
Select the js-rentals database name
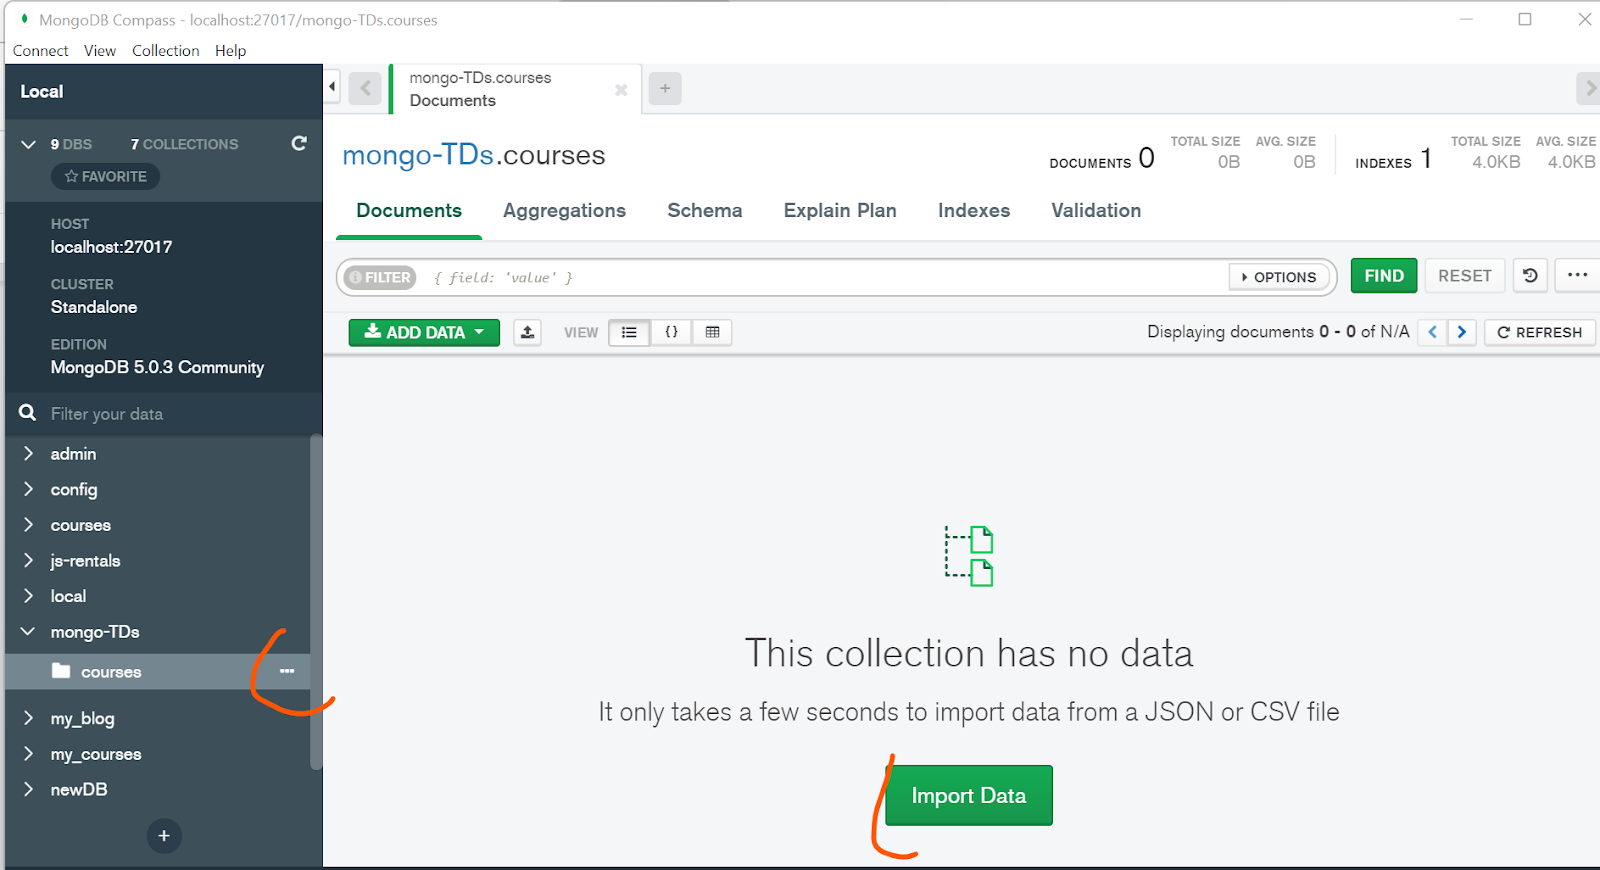pos(86,561)
